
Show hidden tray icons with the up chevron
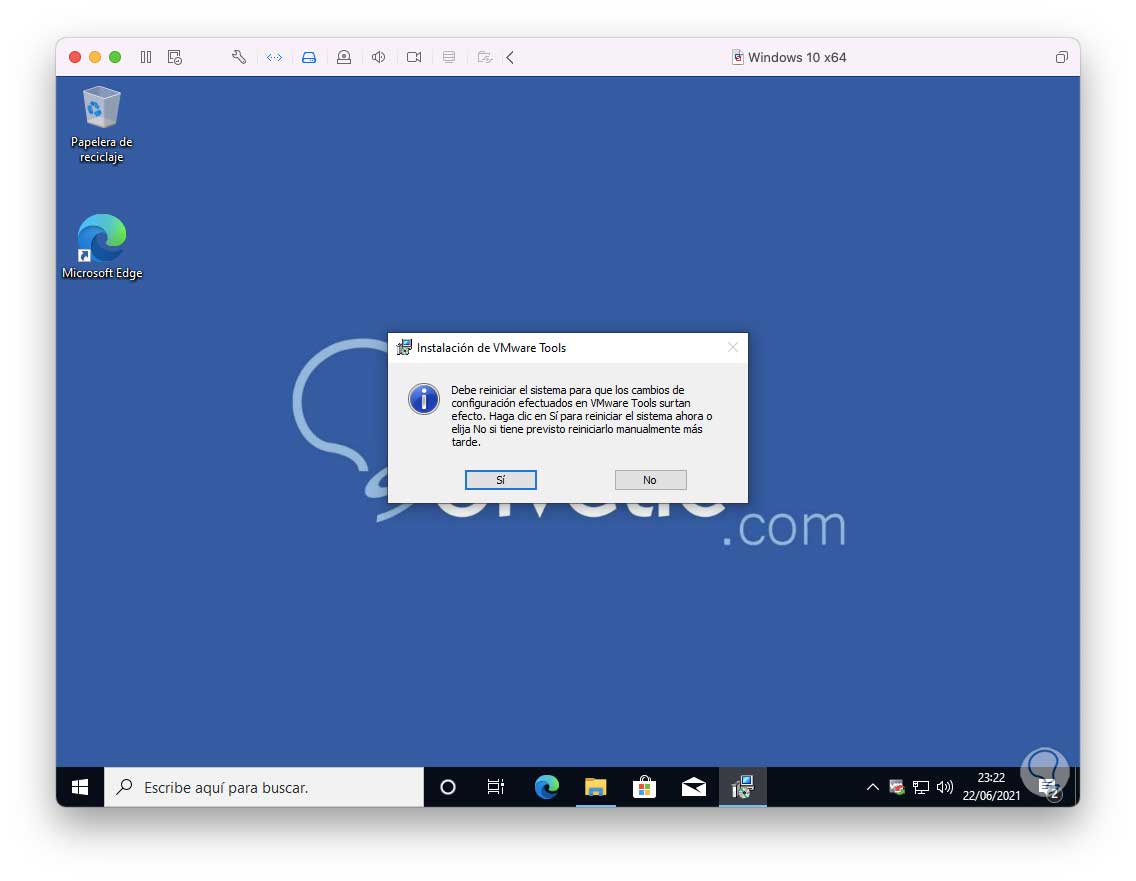click(873, 787)
